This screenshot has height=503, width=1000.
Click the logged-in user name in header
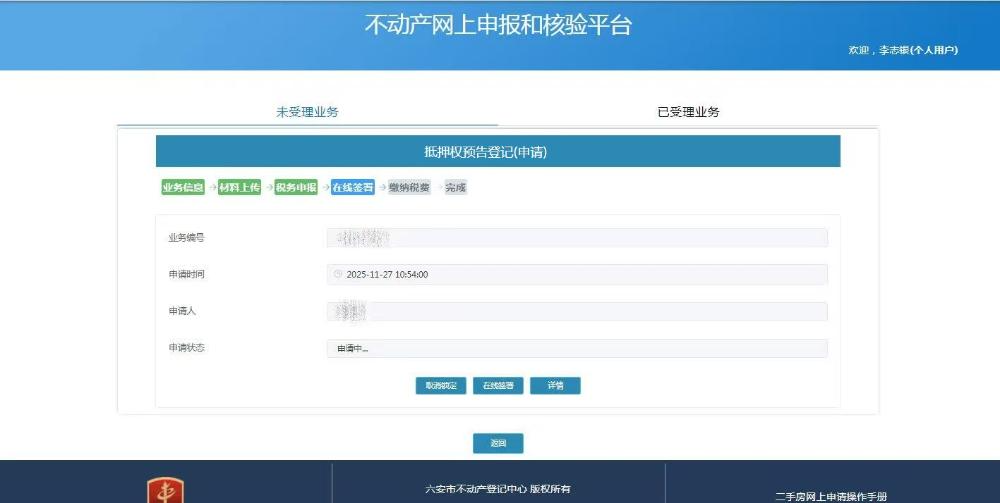[893, 50]
